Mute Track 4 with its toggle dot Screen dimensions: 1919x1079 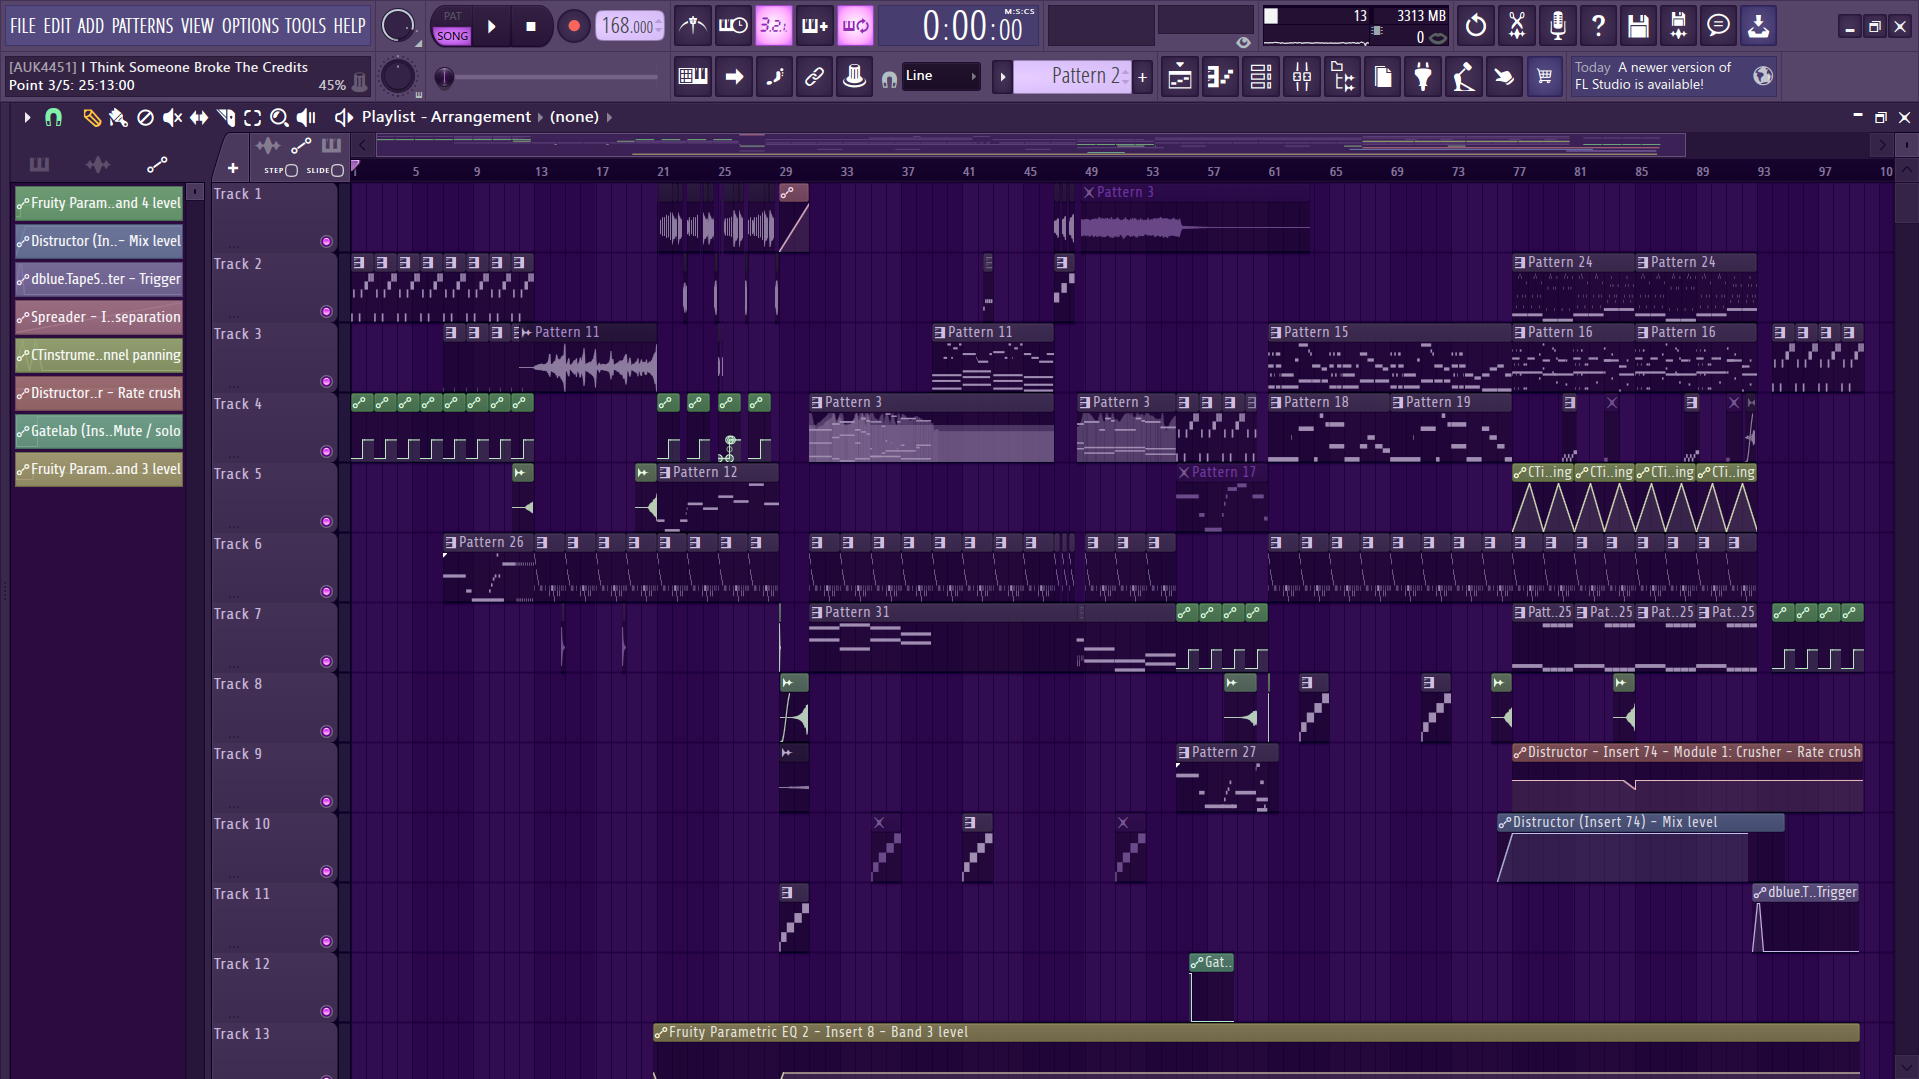[326, 451]
